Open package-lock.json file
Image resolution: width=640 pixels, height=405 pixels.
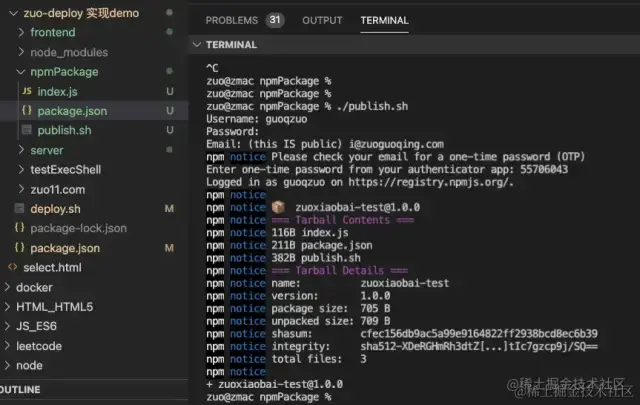(78, 228)
